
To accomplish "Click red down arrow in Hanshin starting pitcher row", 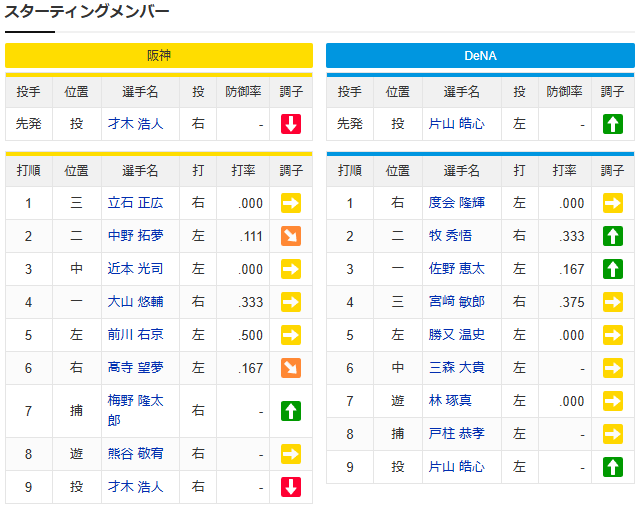I will pyautogui.click(x=291, y=124).
